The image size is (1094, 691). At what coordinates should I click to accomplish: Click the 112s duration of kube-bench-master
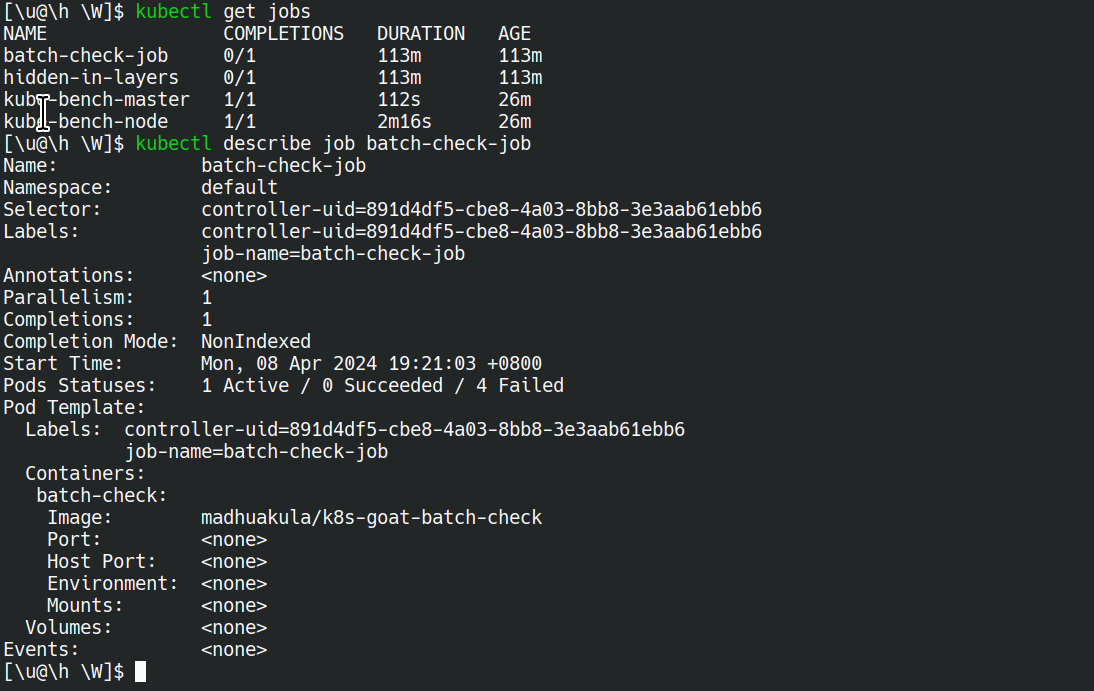pyautogui.click(x=399, y=100)
